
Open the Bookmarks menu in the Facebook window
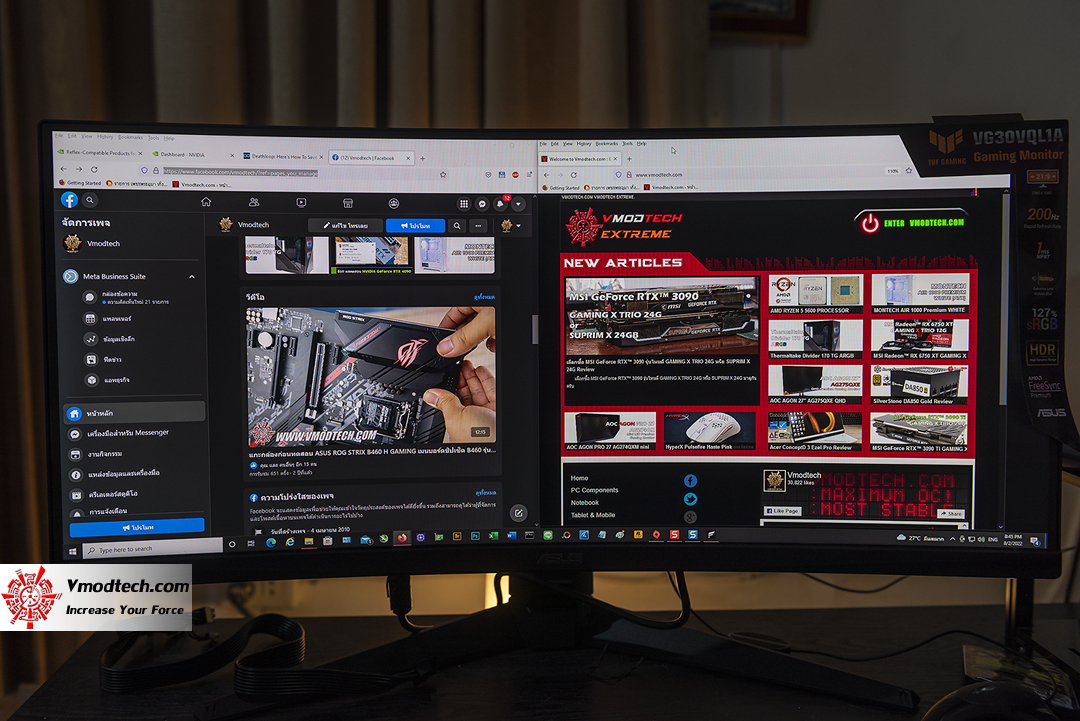click(129, 137)
